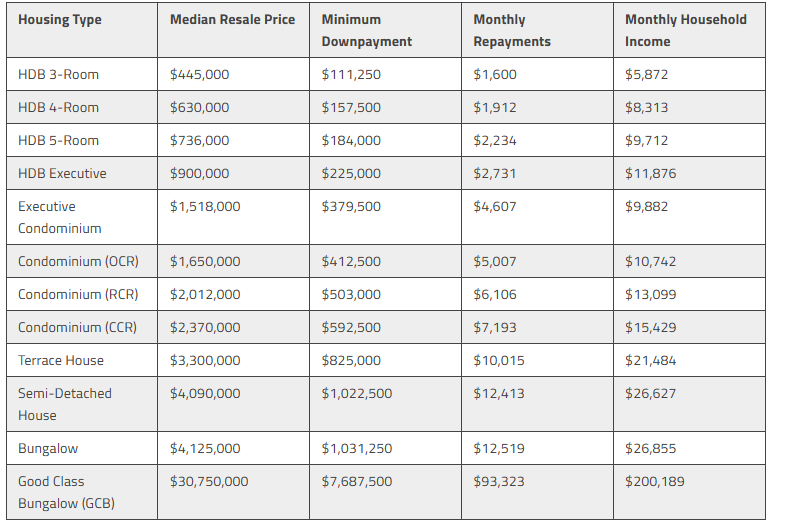Click HDB Executive monthly repayment $2,731
This screenshot has height=523, width=785.
click(495, 174)
